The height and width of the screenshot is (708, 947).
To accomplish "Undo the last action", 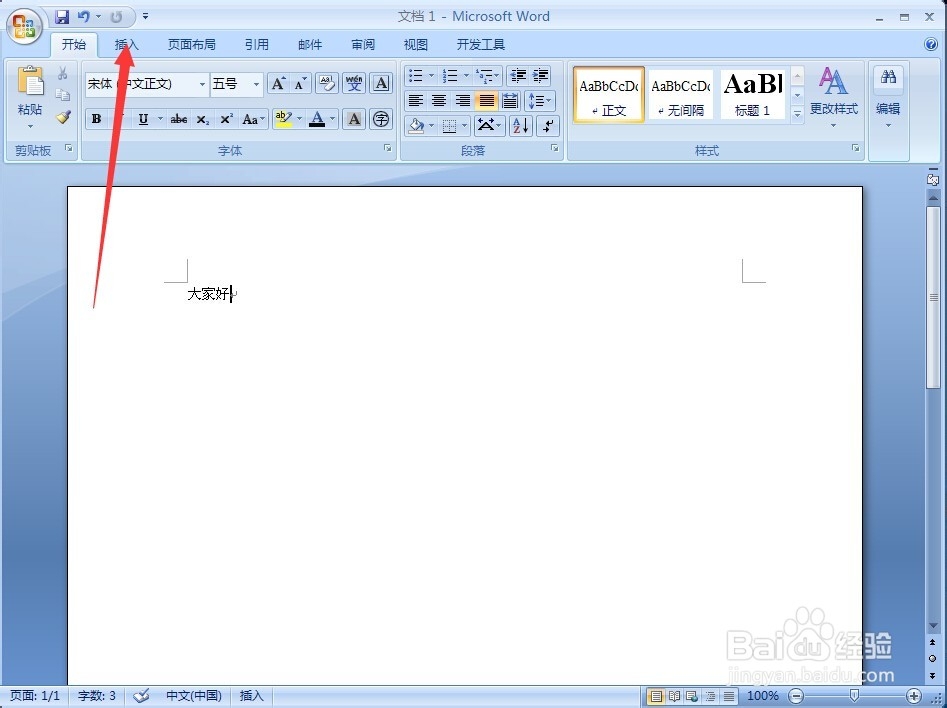I will click(84, 17).
